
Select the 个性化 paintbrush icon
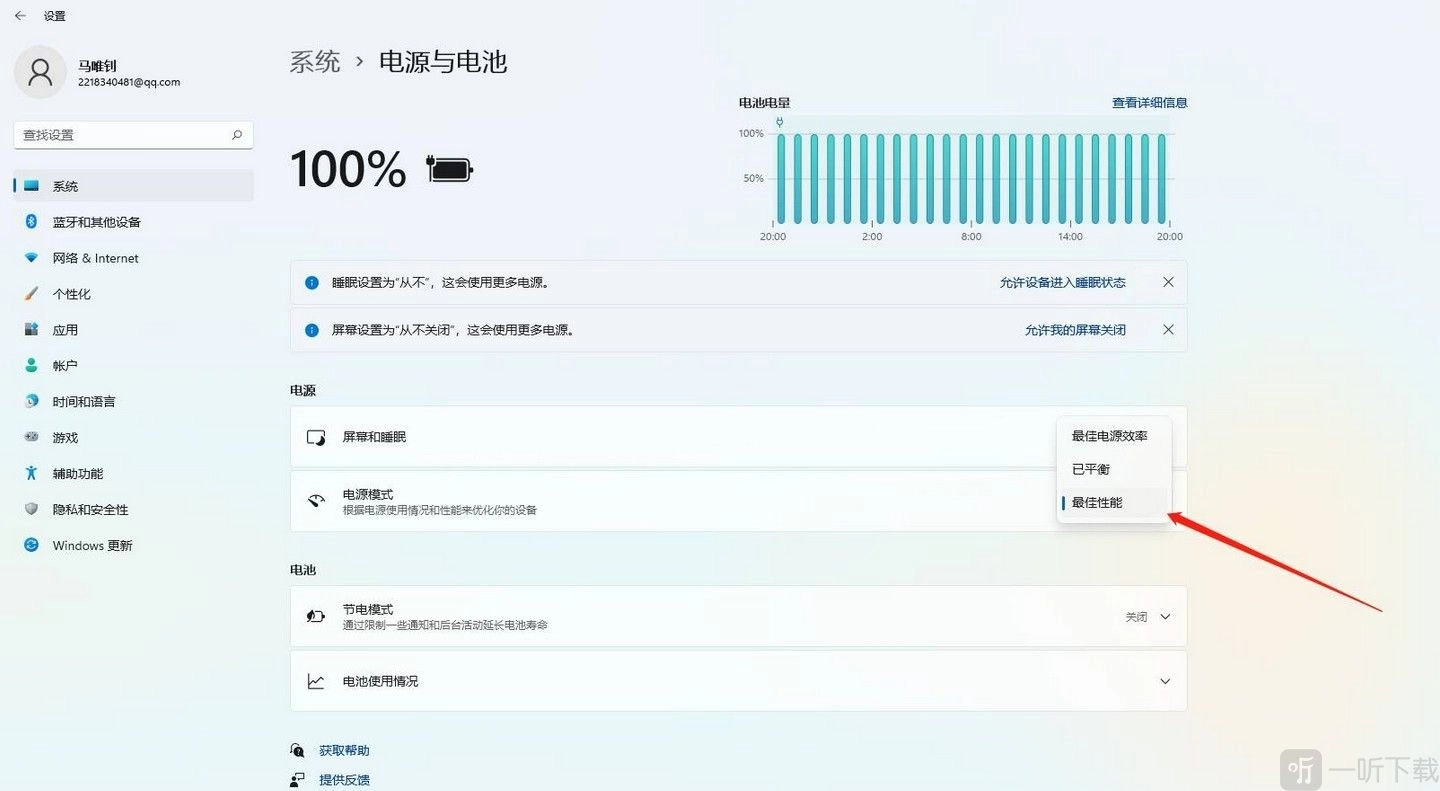click(x=32, y=294)
